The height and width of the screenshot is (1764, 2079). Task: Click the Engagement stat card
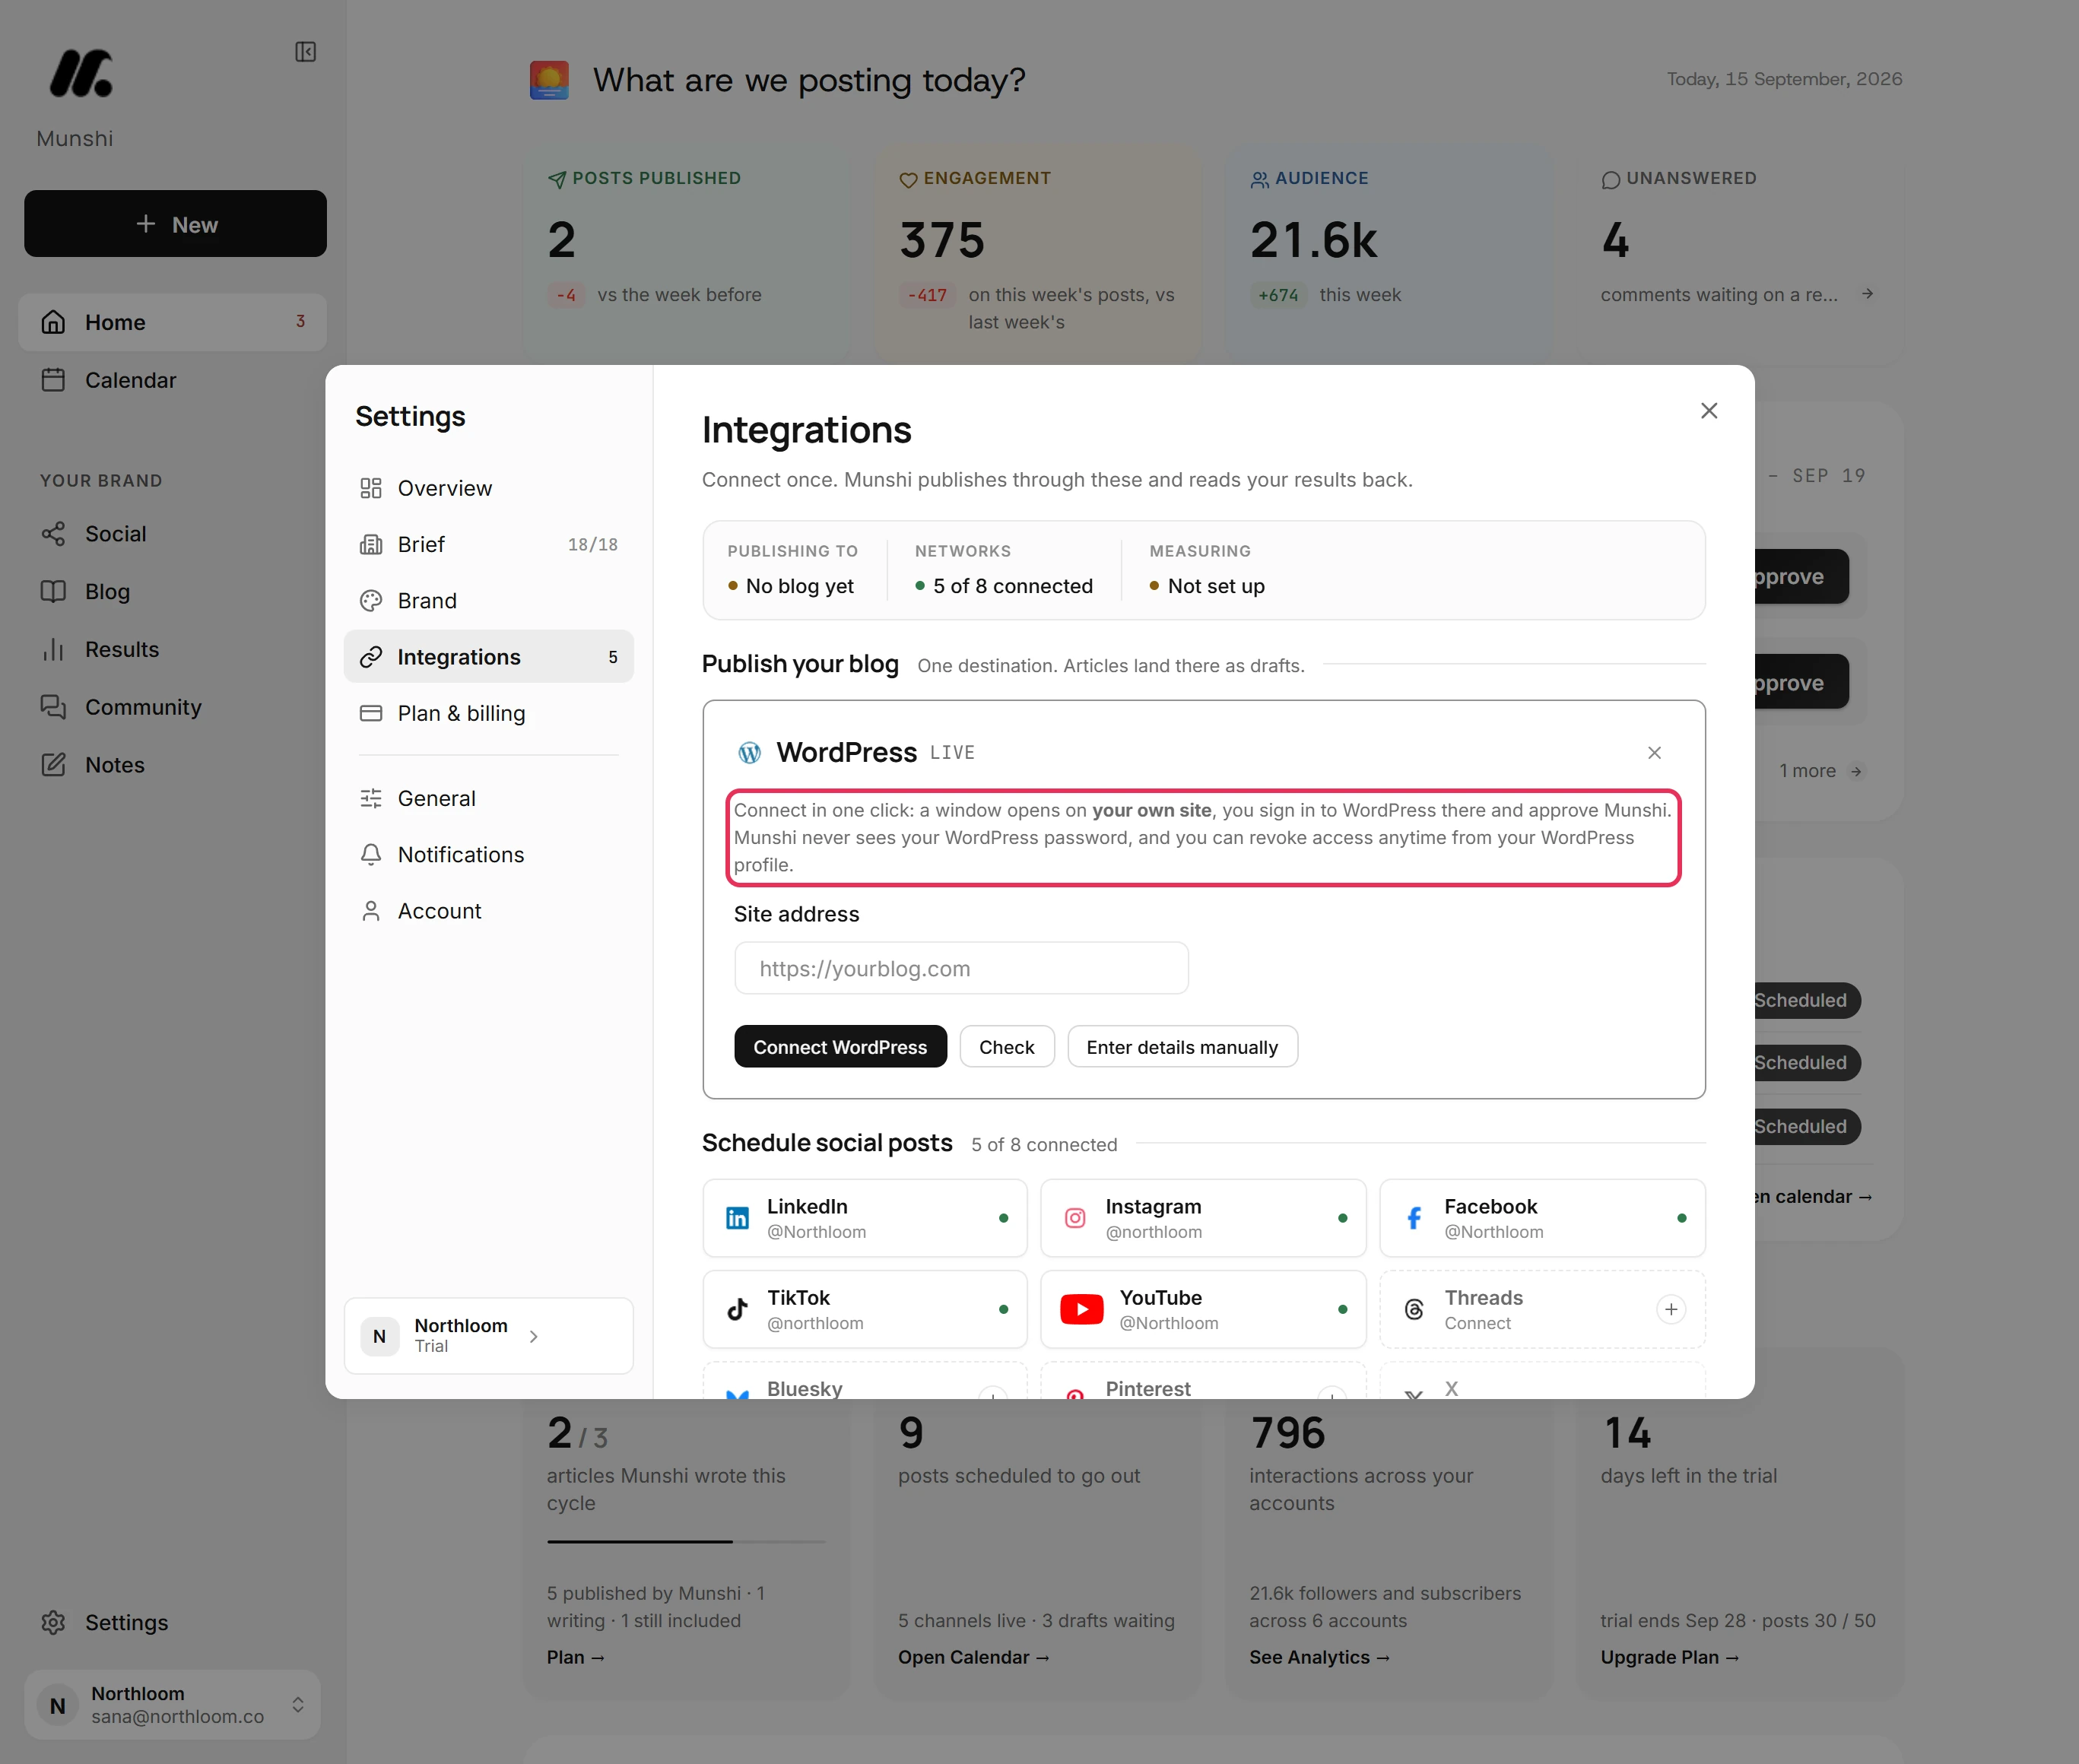tap(1038, 255)
